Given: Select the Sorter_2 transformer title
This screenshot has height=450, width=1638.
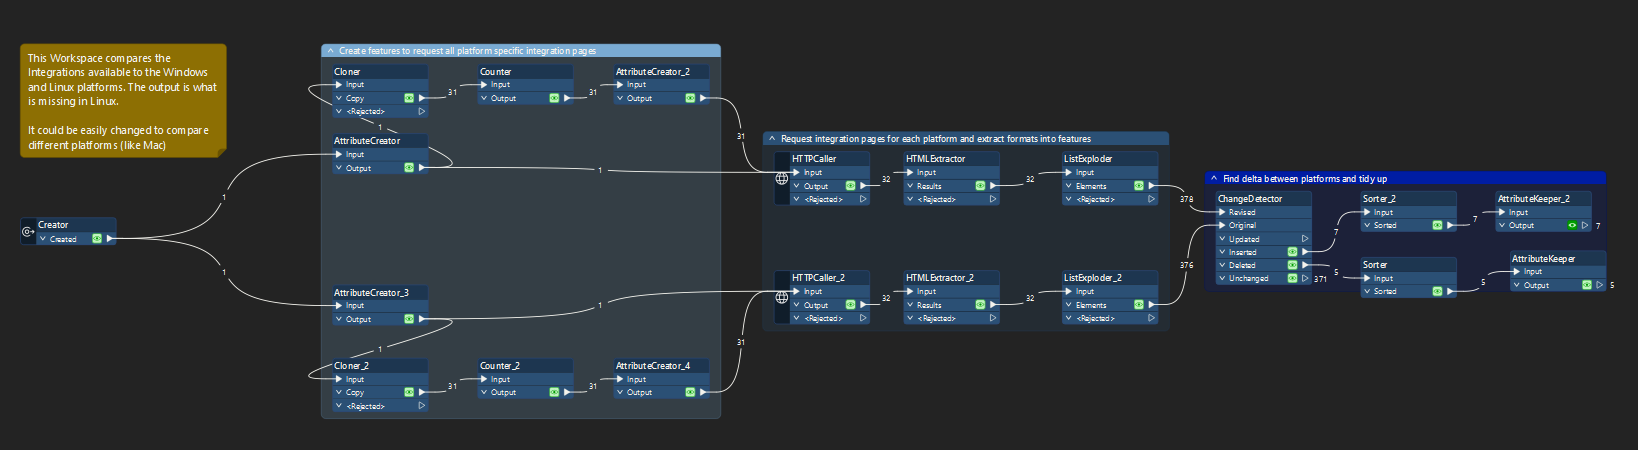Looking at the screenshot, I should 1379,199.
